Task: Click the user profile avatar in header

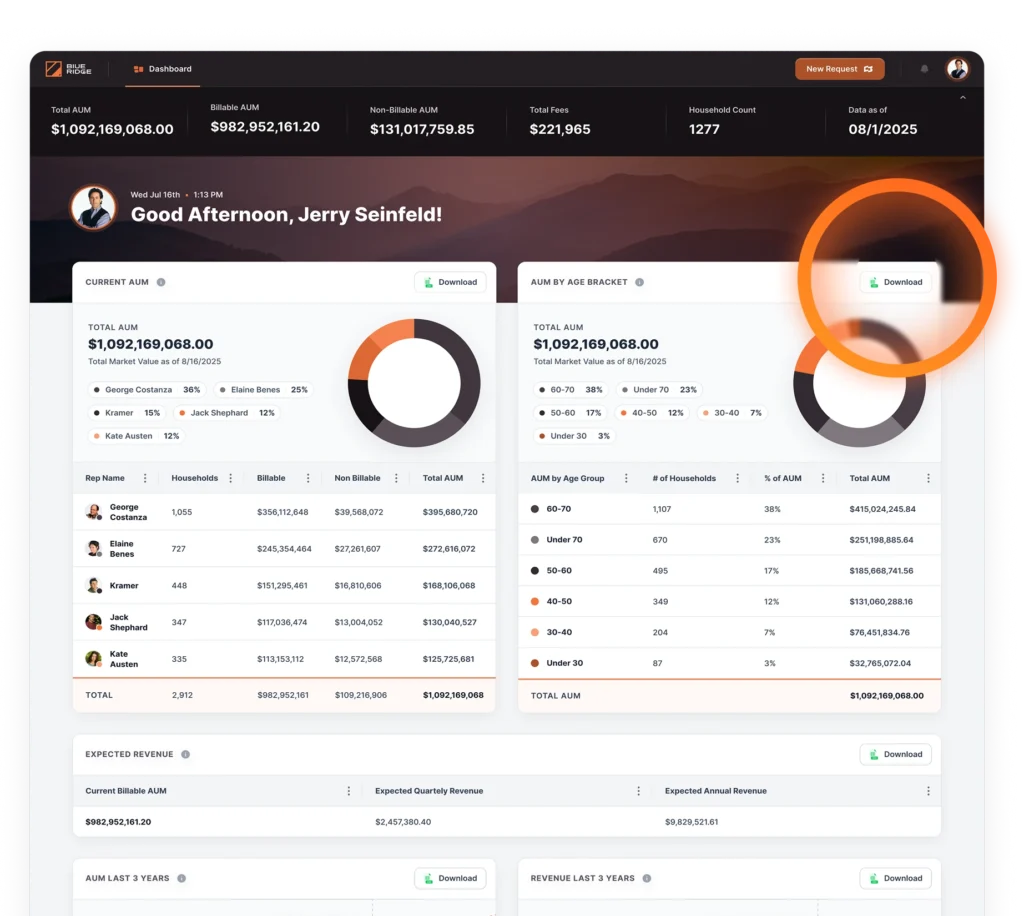Action: (x=957, y=69)
